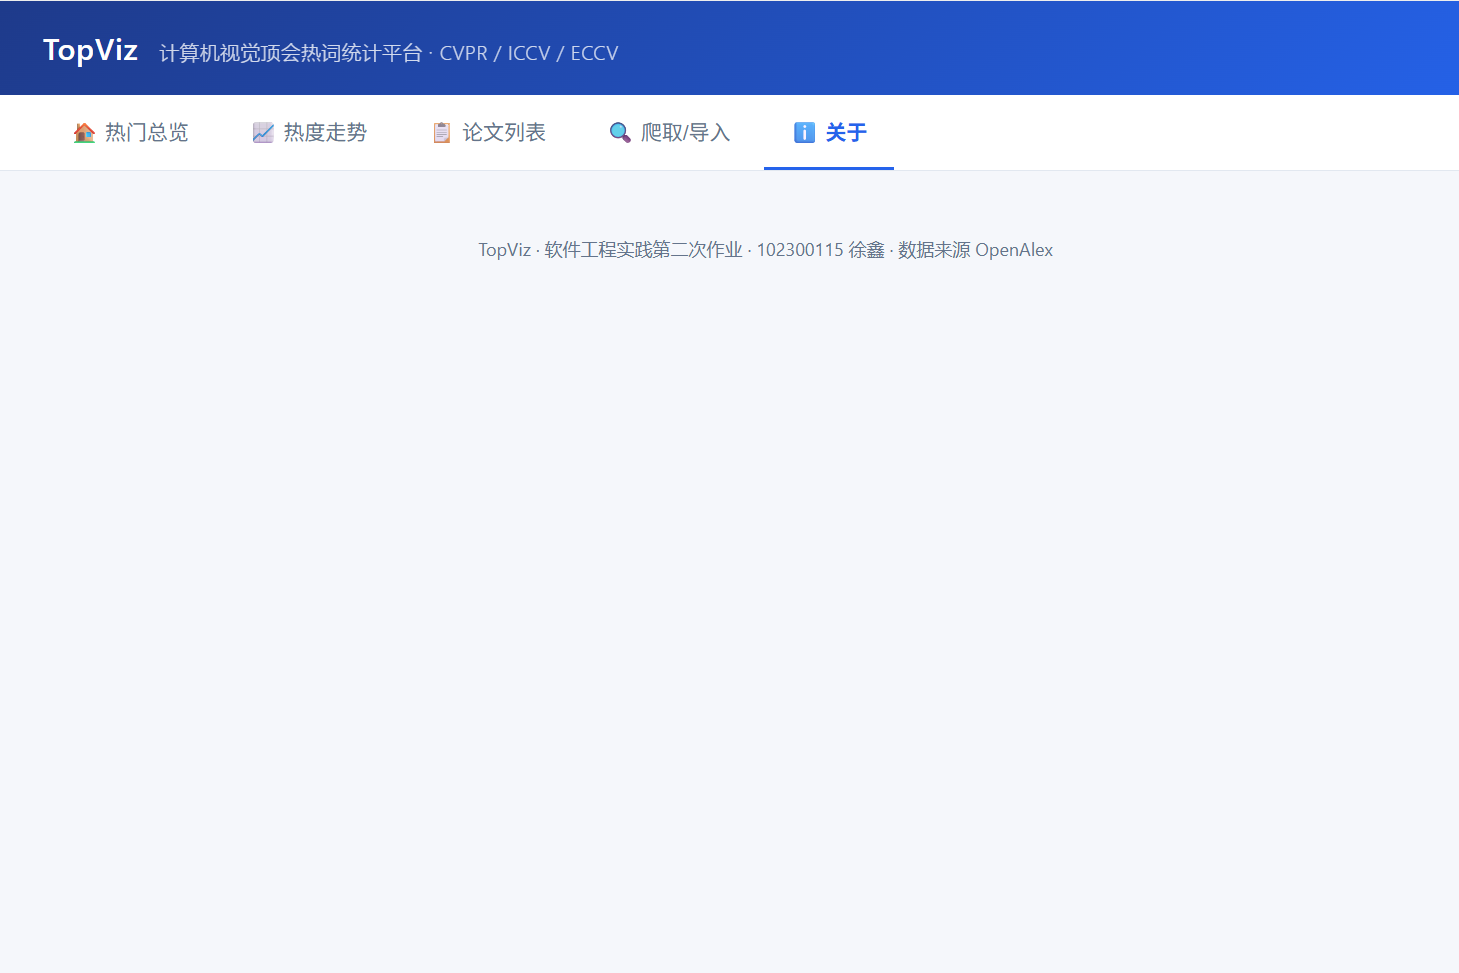
Task: Click the TopViz logo title
Action: (x=90, y=50)
